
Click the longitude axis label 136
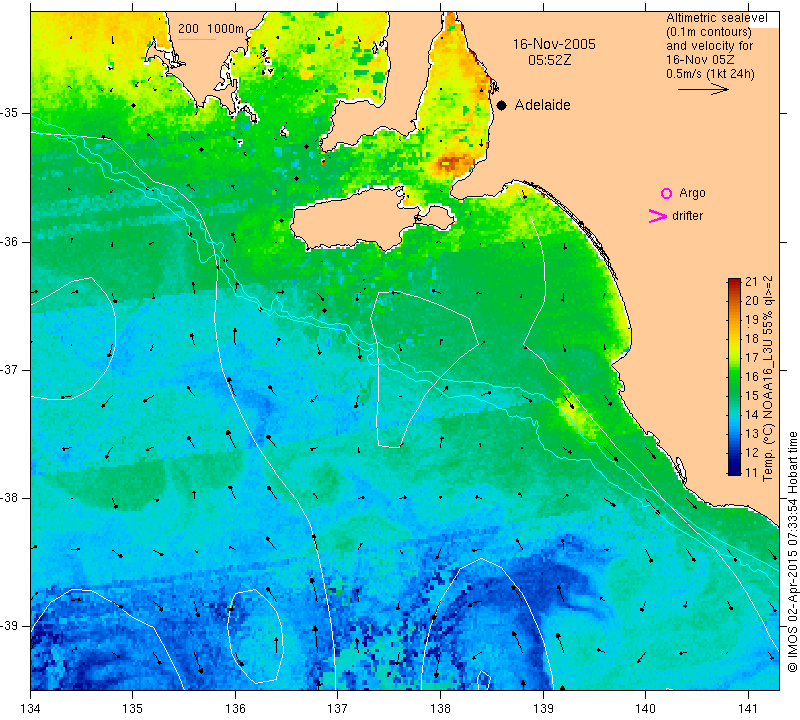click(235, 709)
